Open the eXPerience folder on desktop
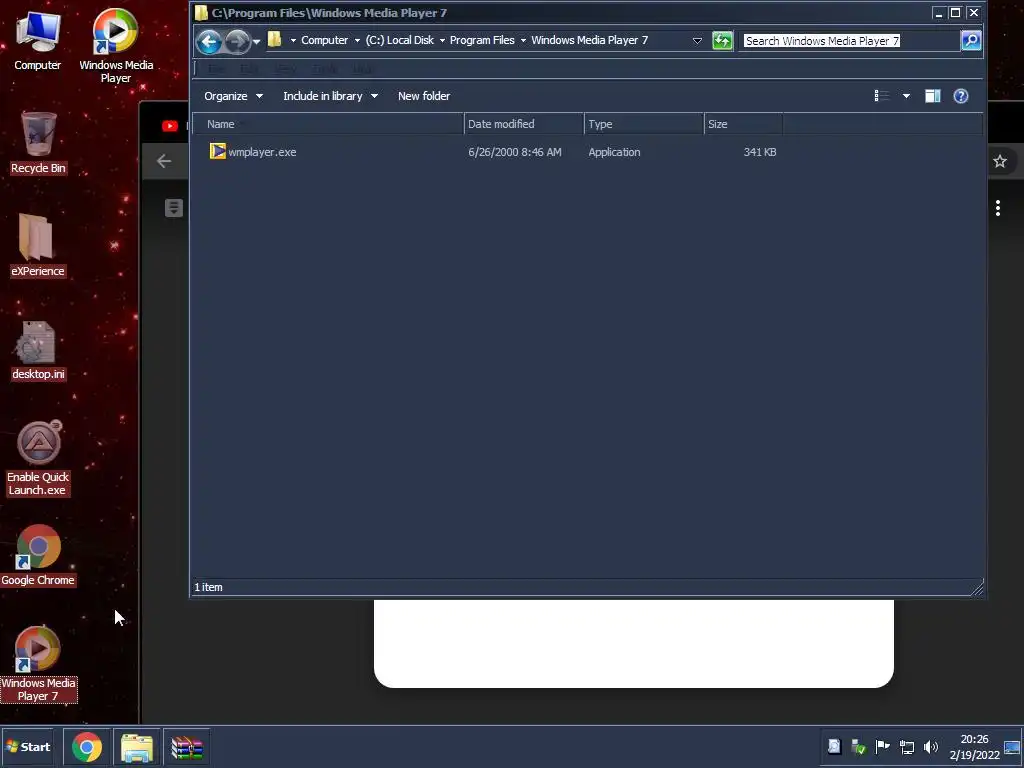1024x768 pixels. [37, 246]
